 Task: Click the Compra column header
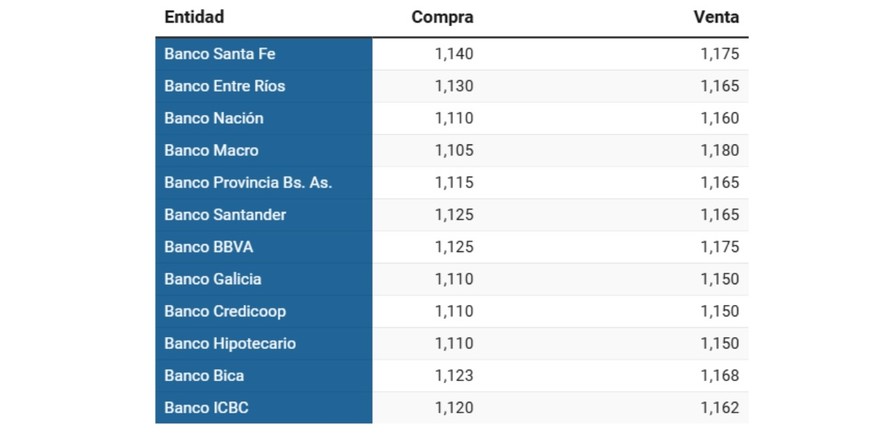pyautogui.click(x=442, y=17)
